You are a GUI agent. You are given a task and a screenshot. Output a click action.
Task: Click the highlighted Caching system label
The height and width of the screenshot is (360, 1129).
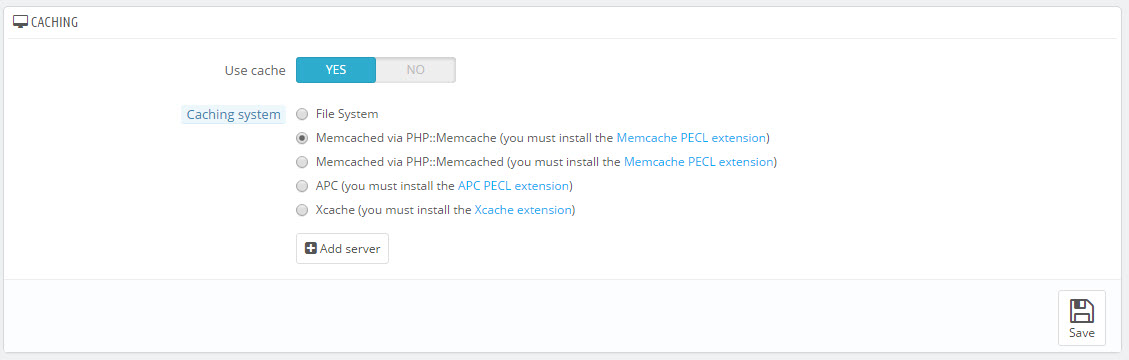(233, 114)
